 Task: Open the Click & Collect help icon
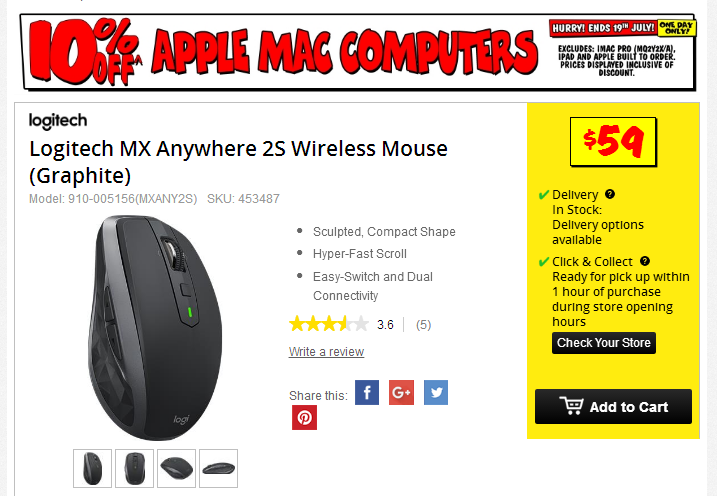tap(645, 261)
